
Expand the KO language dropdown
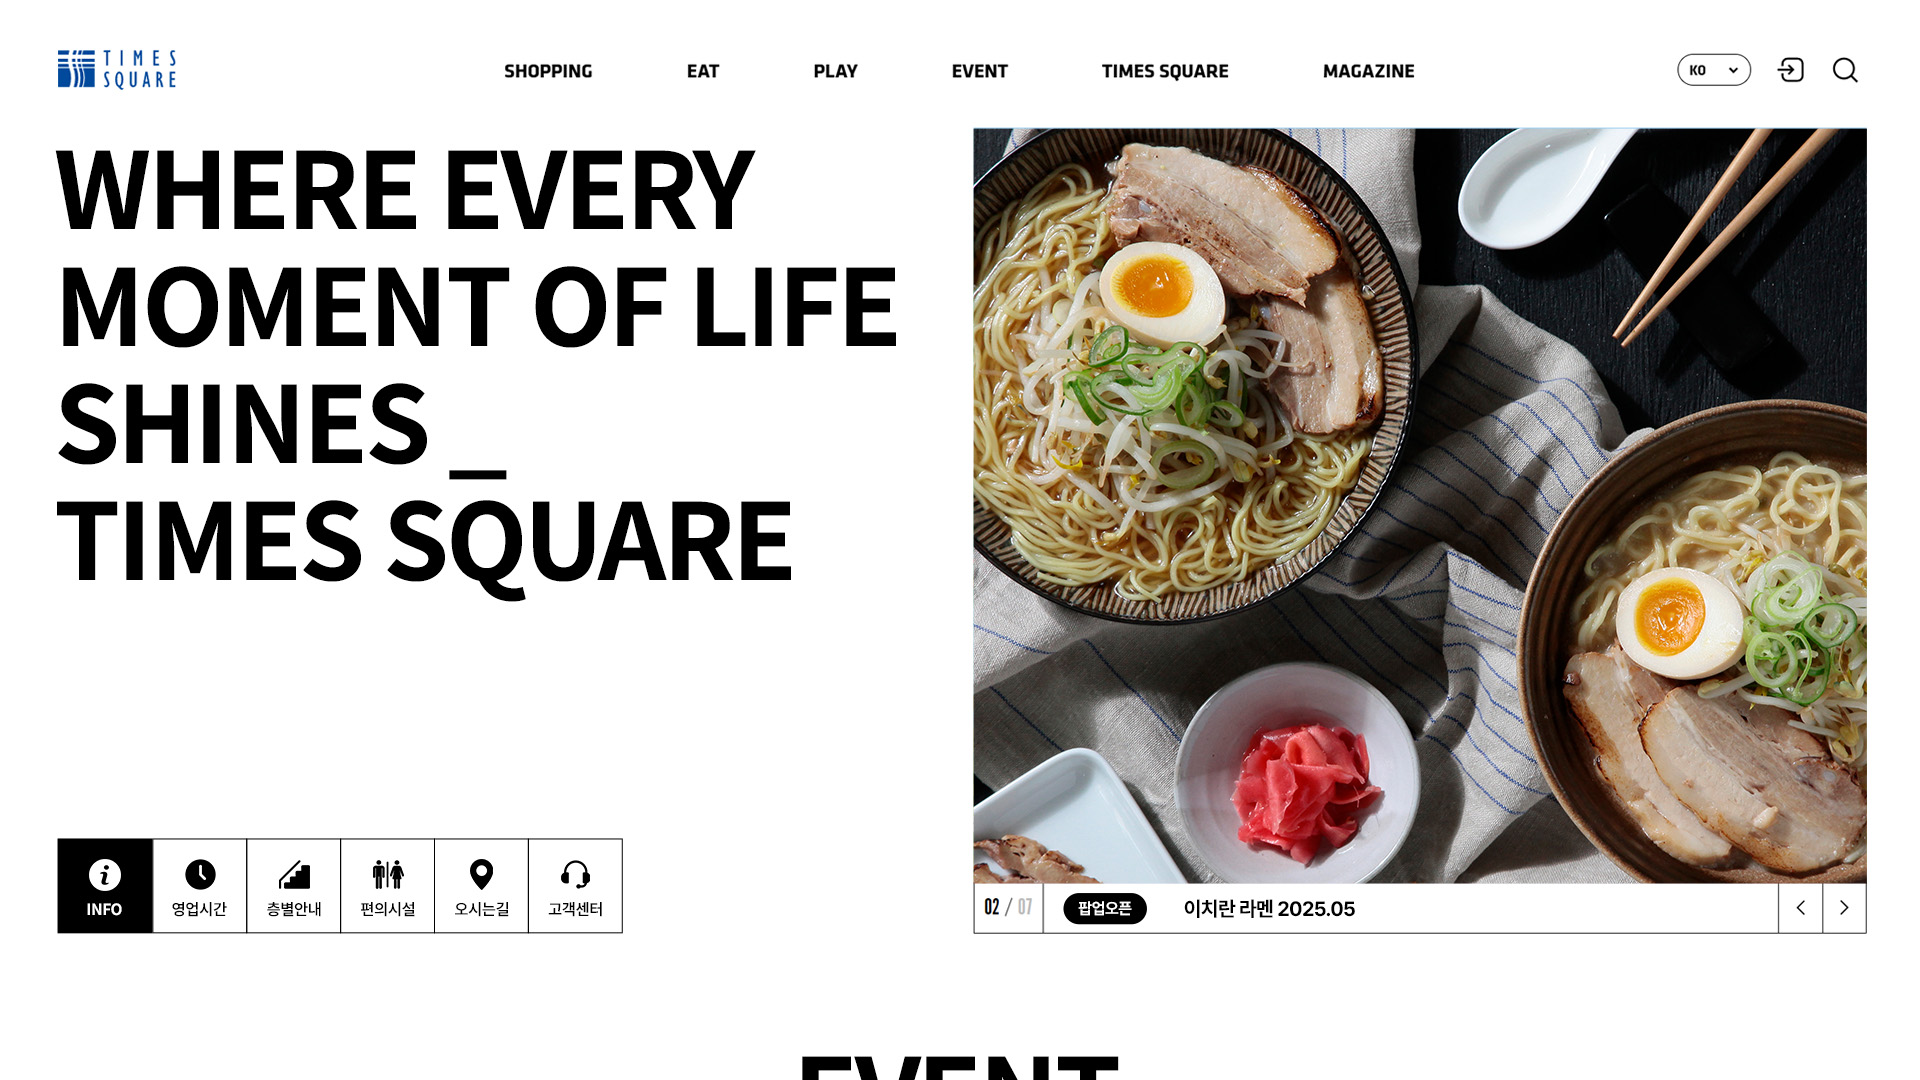click(x=1714, y=70)
